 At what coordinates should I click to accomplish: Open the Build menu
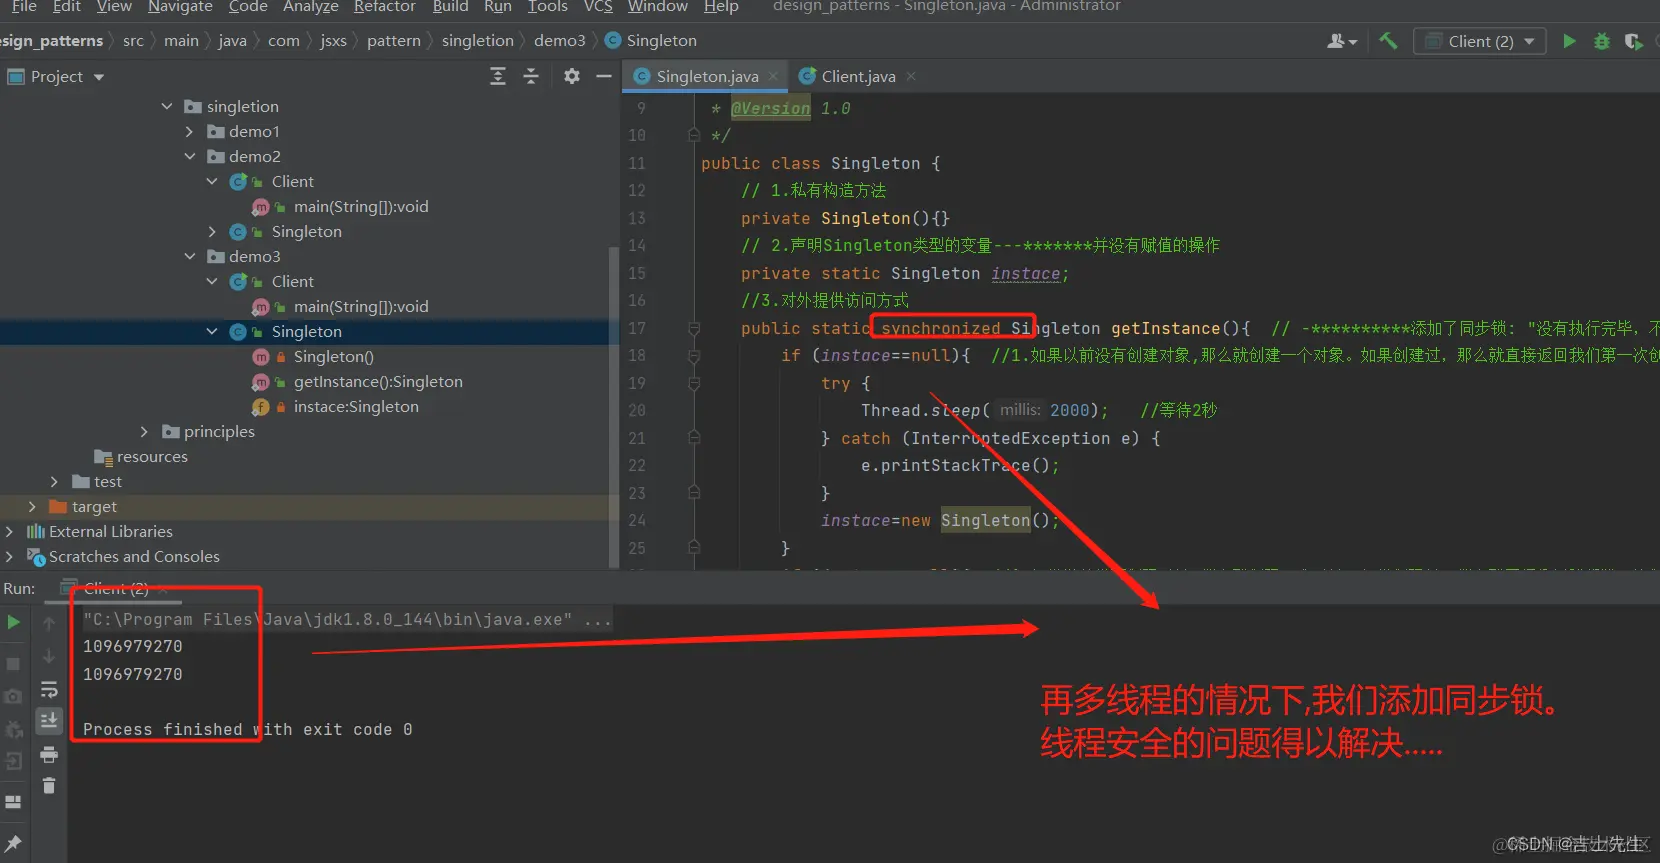point(450,7)
